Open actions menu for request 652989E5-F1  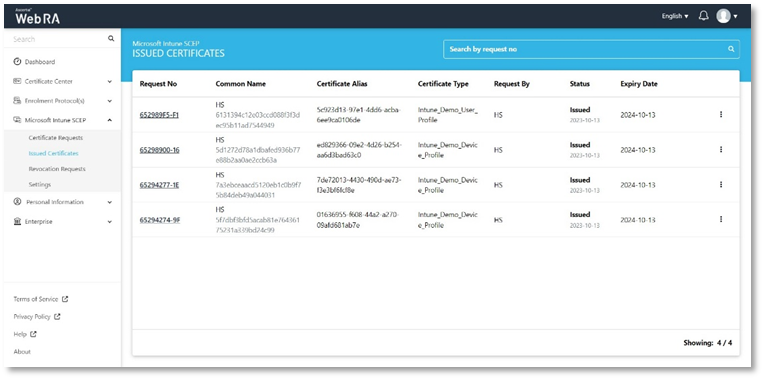[721, 114]
